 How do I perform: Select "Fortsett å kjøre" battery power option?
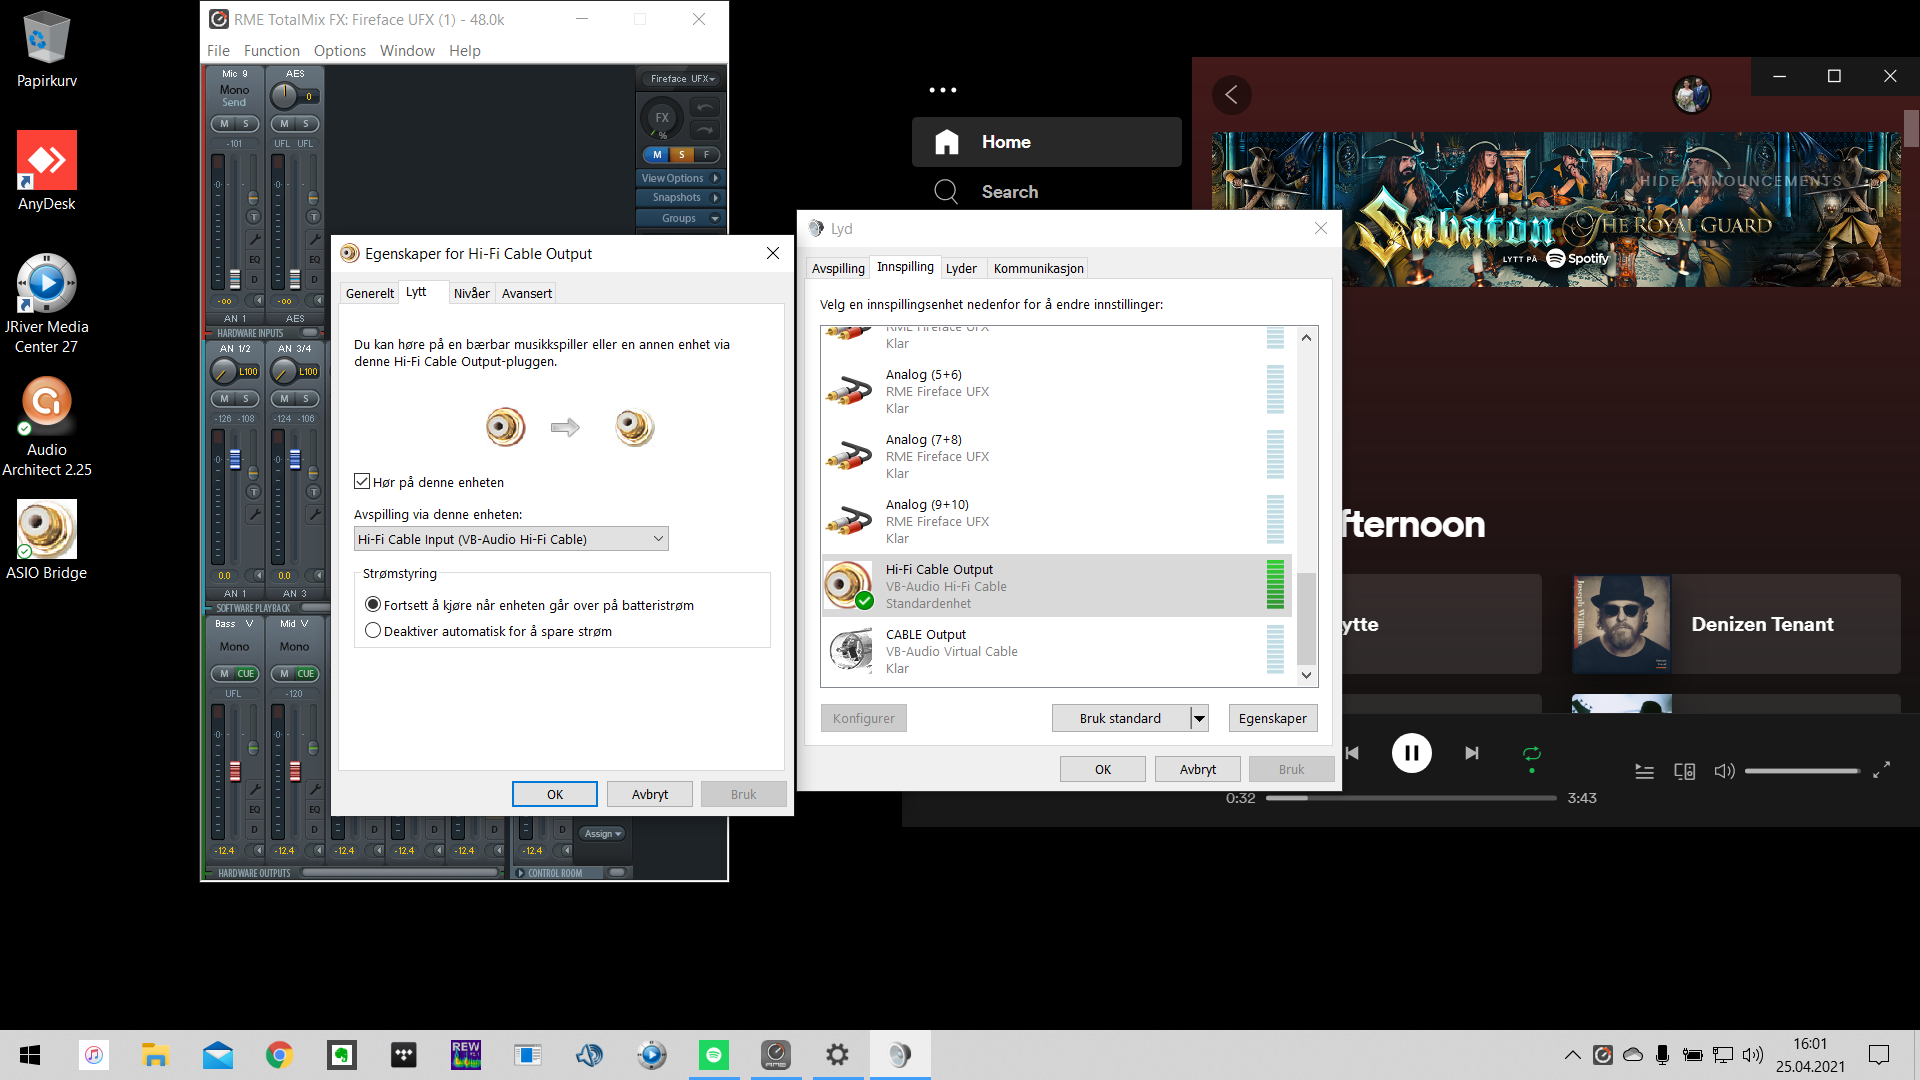click(x=373, y=605)
